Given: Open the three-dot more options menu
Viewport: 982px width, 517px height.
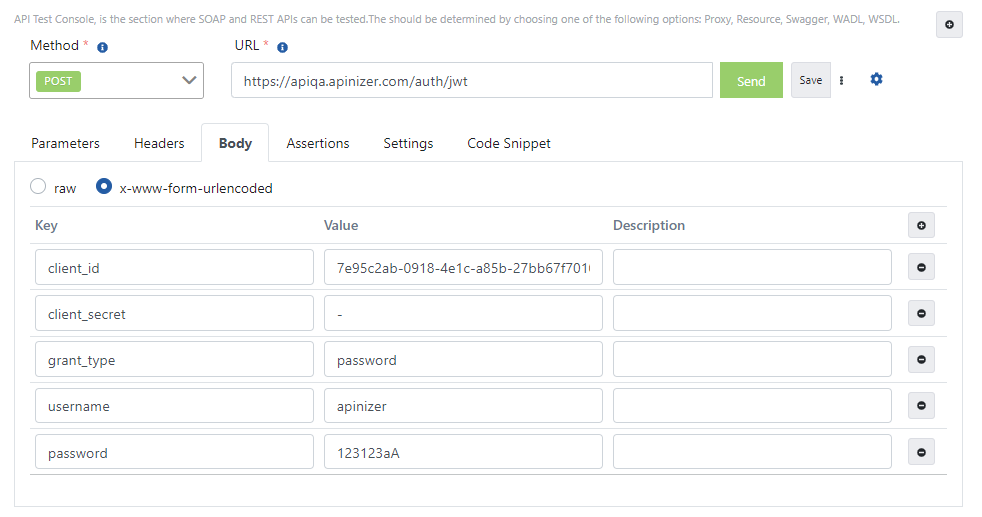Looking at the screenshot, I should [841, 81].
